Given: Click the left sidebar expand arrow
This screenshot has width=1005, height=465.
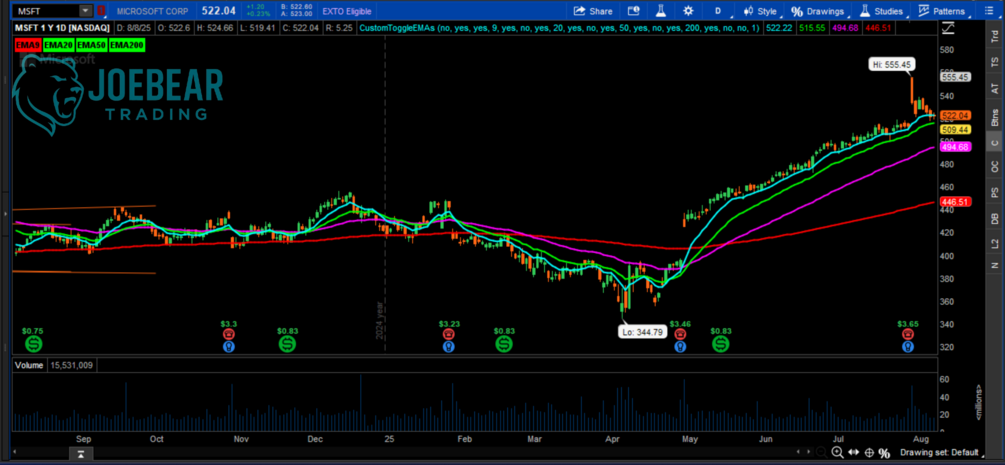Looking at the screenshot, I should (6, 214).
